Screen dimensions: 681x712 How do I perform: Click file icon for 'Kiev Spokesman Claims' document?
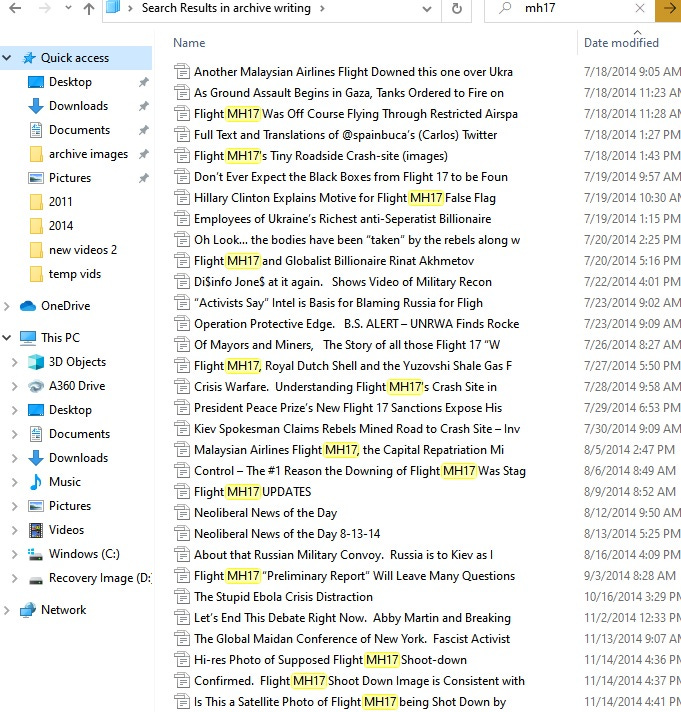coord(182,429)
